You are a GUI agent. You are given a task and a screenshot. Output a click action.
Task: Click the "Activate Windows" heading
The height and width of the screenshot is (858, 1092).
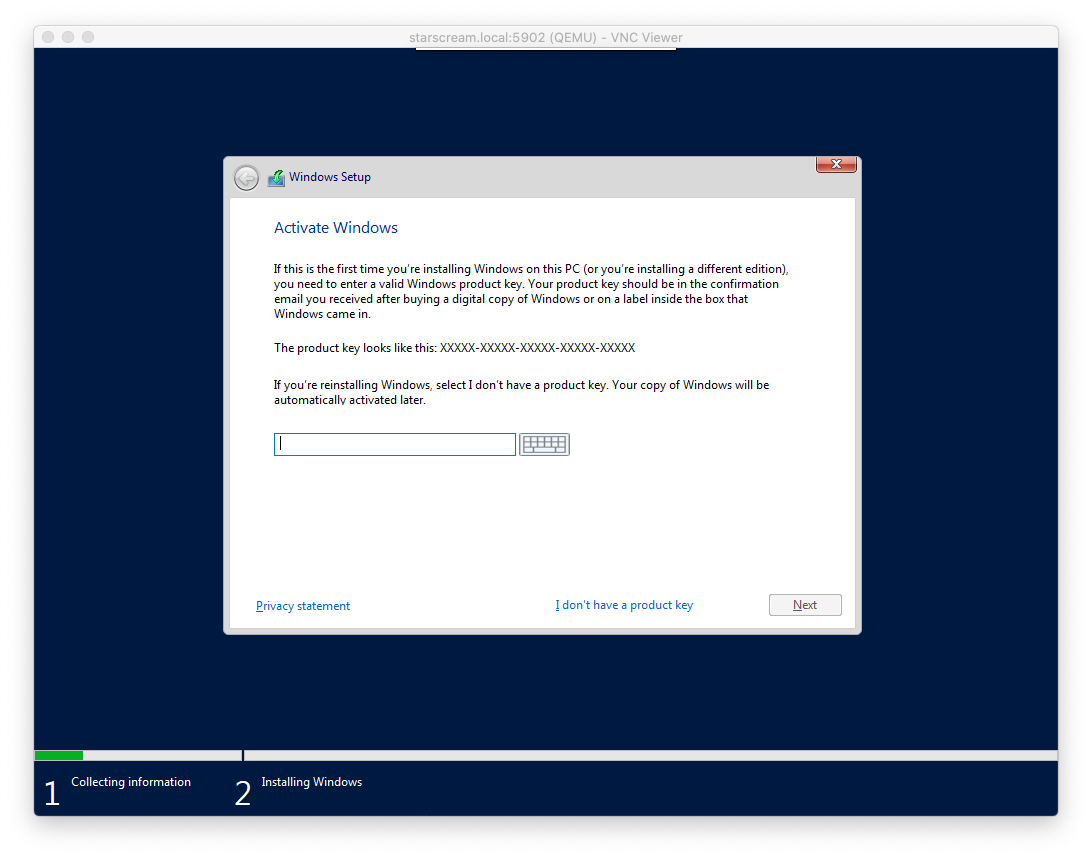336,228
